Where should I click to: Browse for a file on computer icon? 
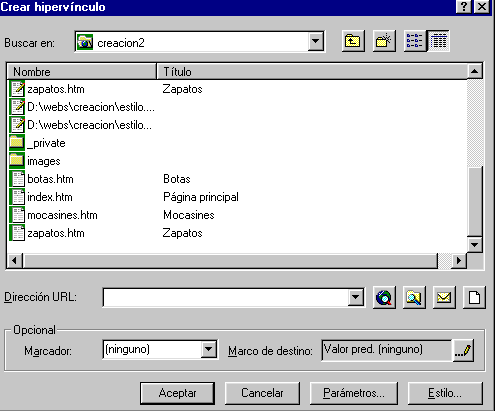tap(414, 297)
